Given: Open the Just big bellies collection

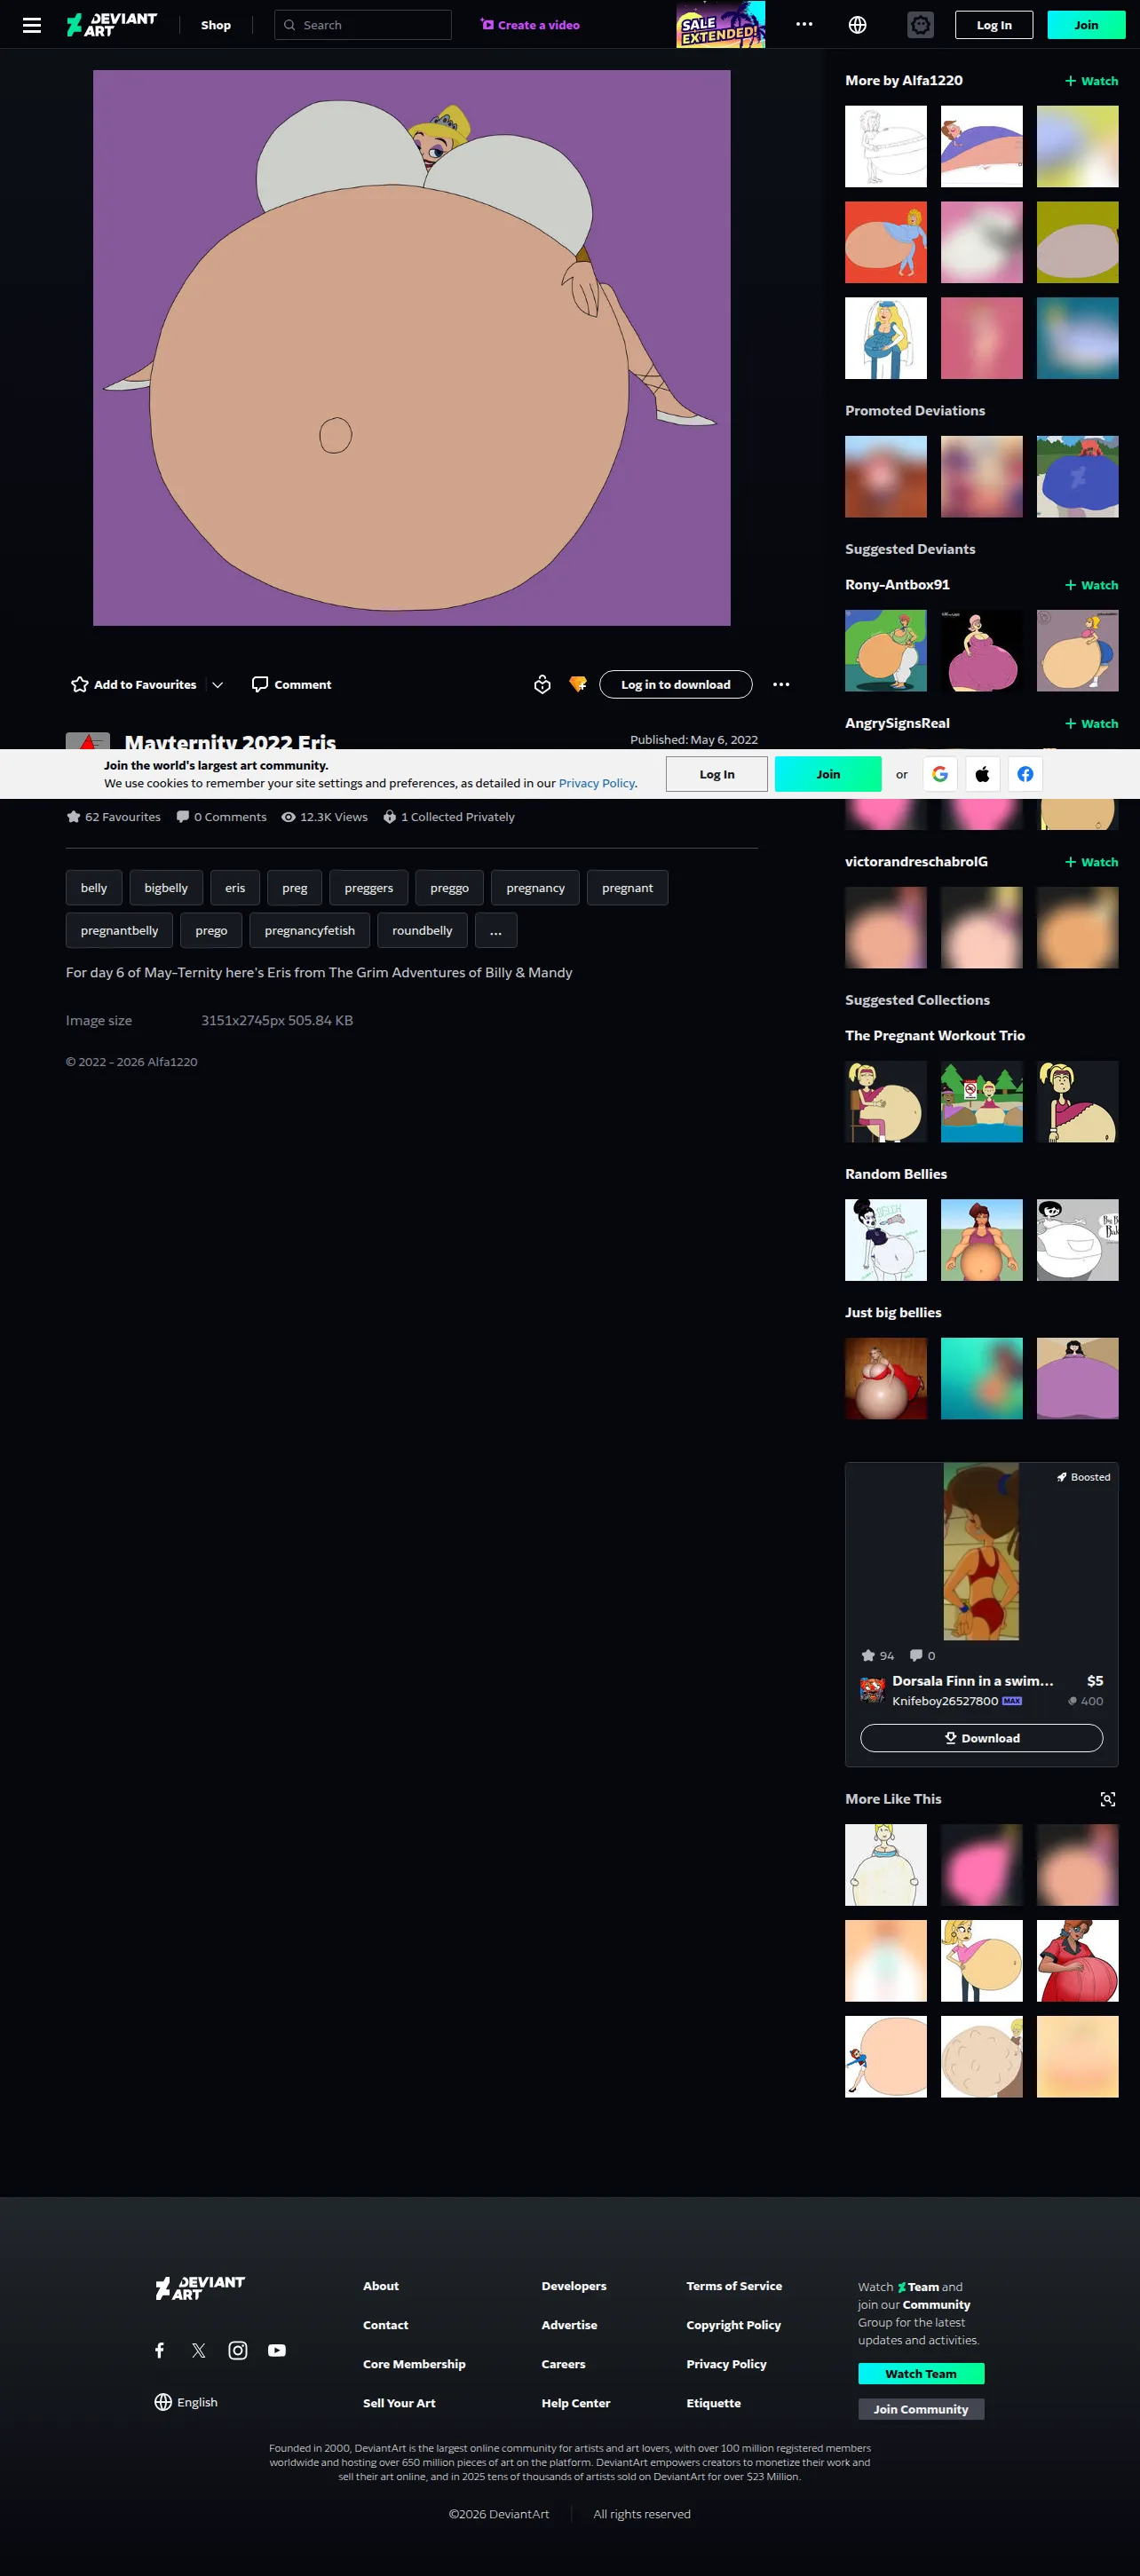Looking at the screenshot, I should (x=893, y=1313).
